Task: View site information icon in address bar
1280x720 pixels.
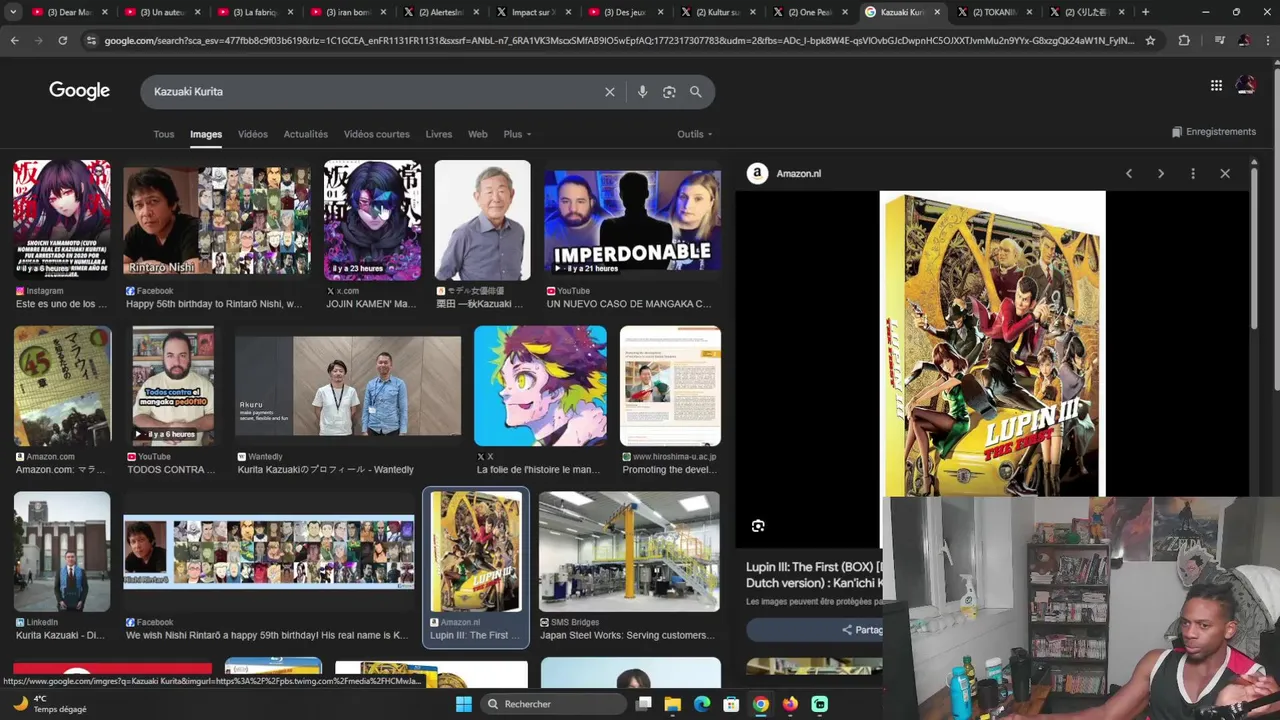Action: coord(91,40)
